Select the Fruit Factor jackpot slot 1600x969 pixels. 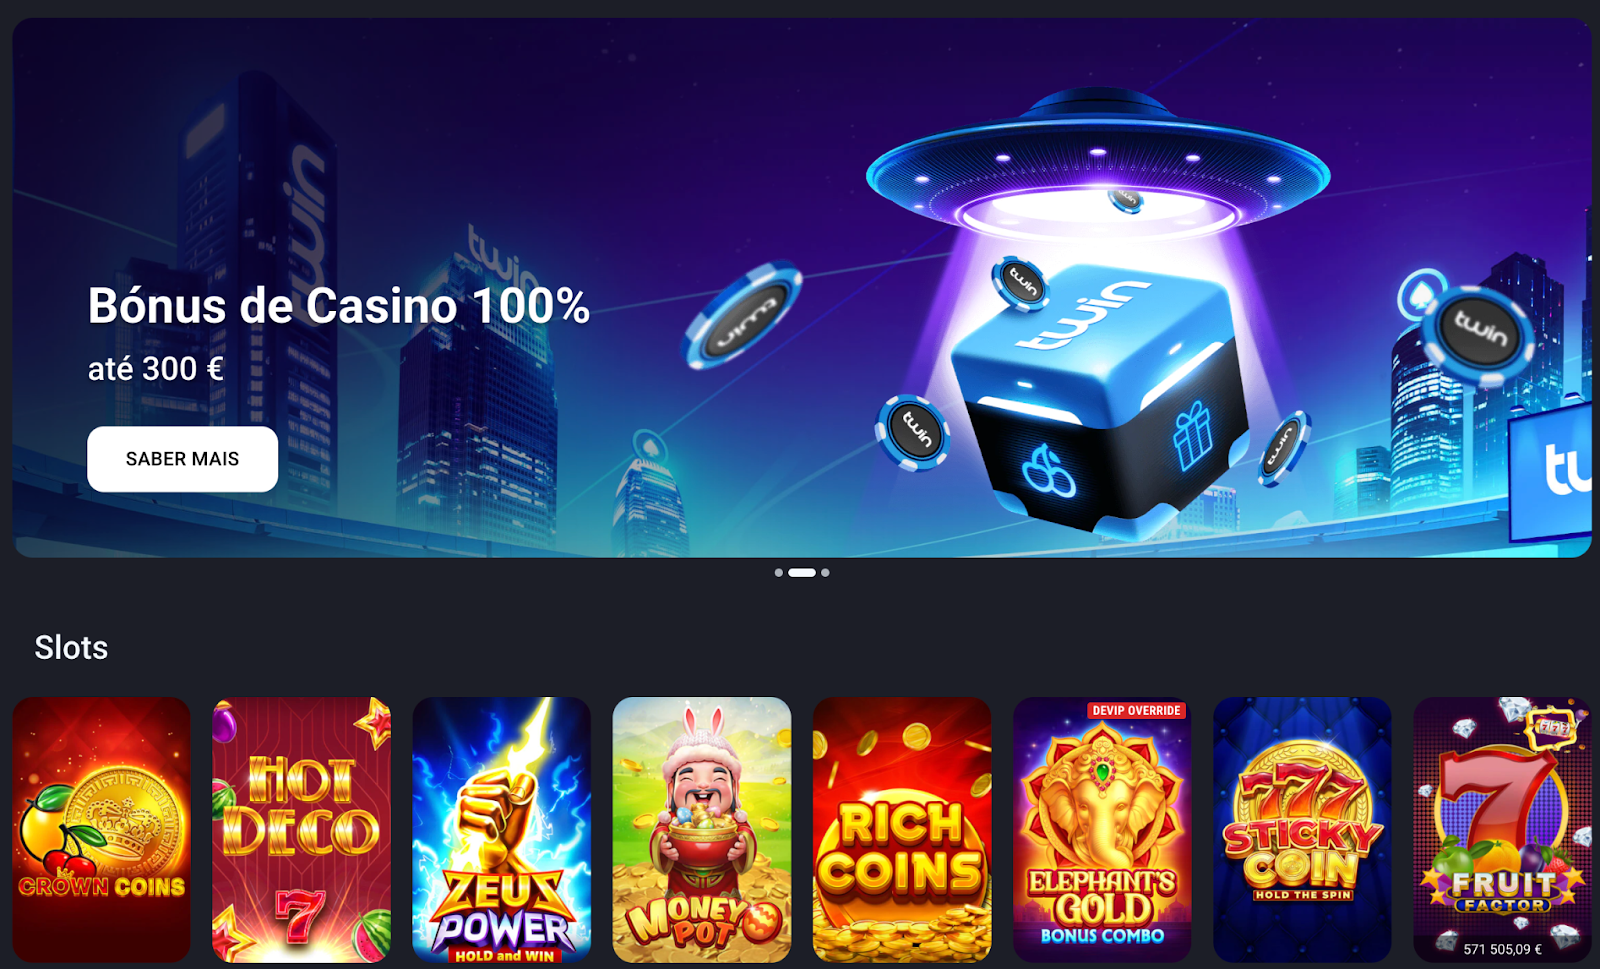pos(1502,829)
